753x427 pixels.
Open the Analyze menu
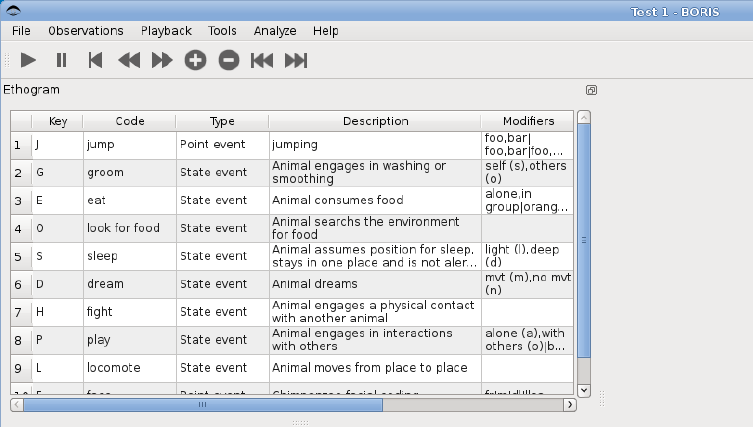[x=275, y=31]
